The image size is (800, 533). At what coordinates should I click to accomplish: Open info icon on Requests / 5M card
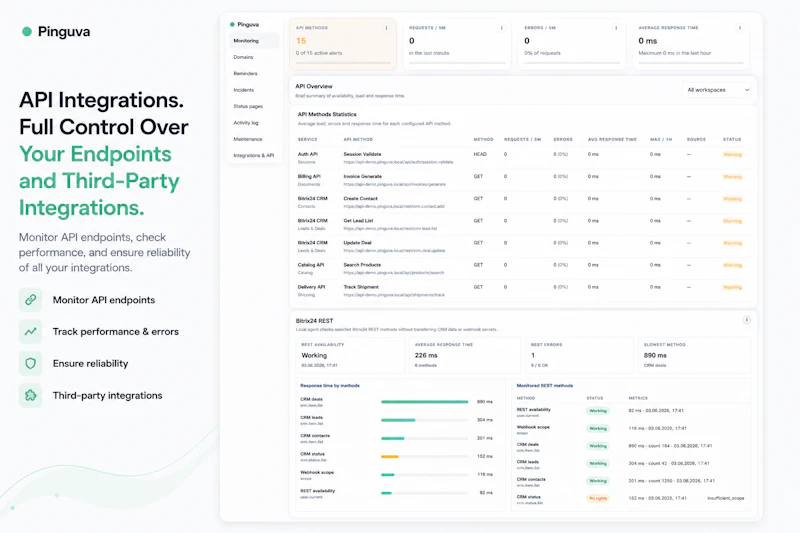(502, 28)
